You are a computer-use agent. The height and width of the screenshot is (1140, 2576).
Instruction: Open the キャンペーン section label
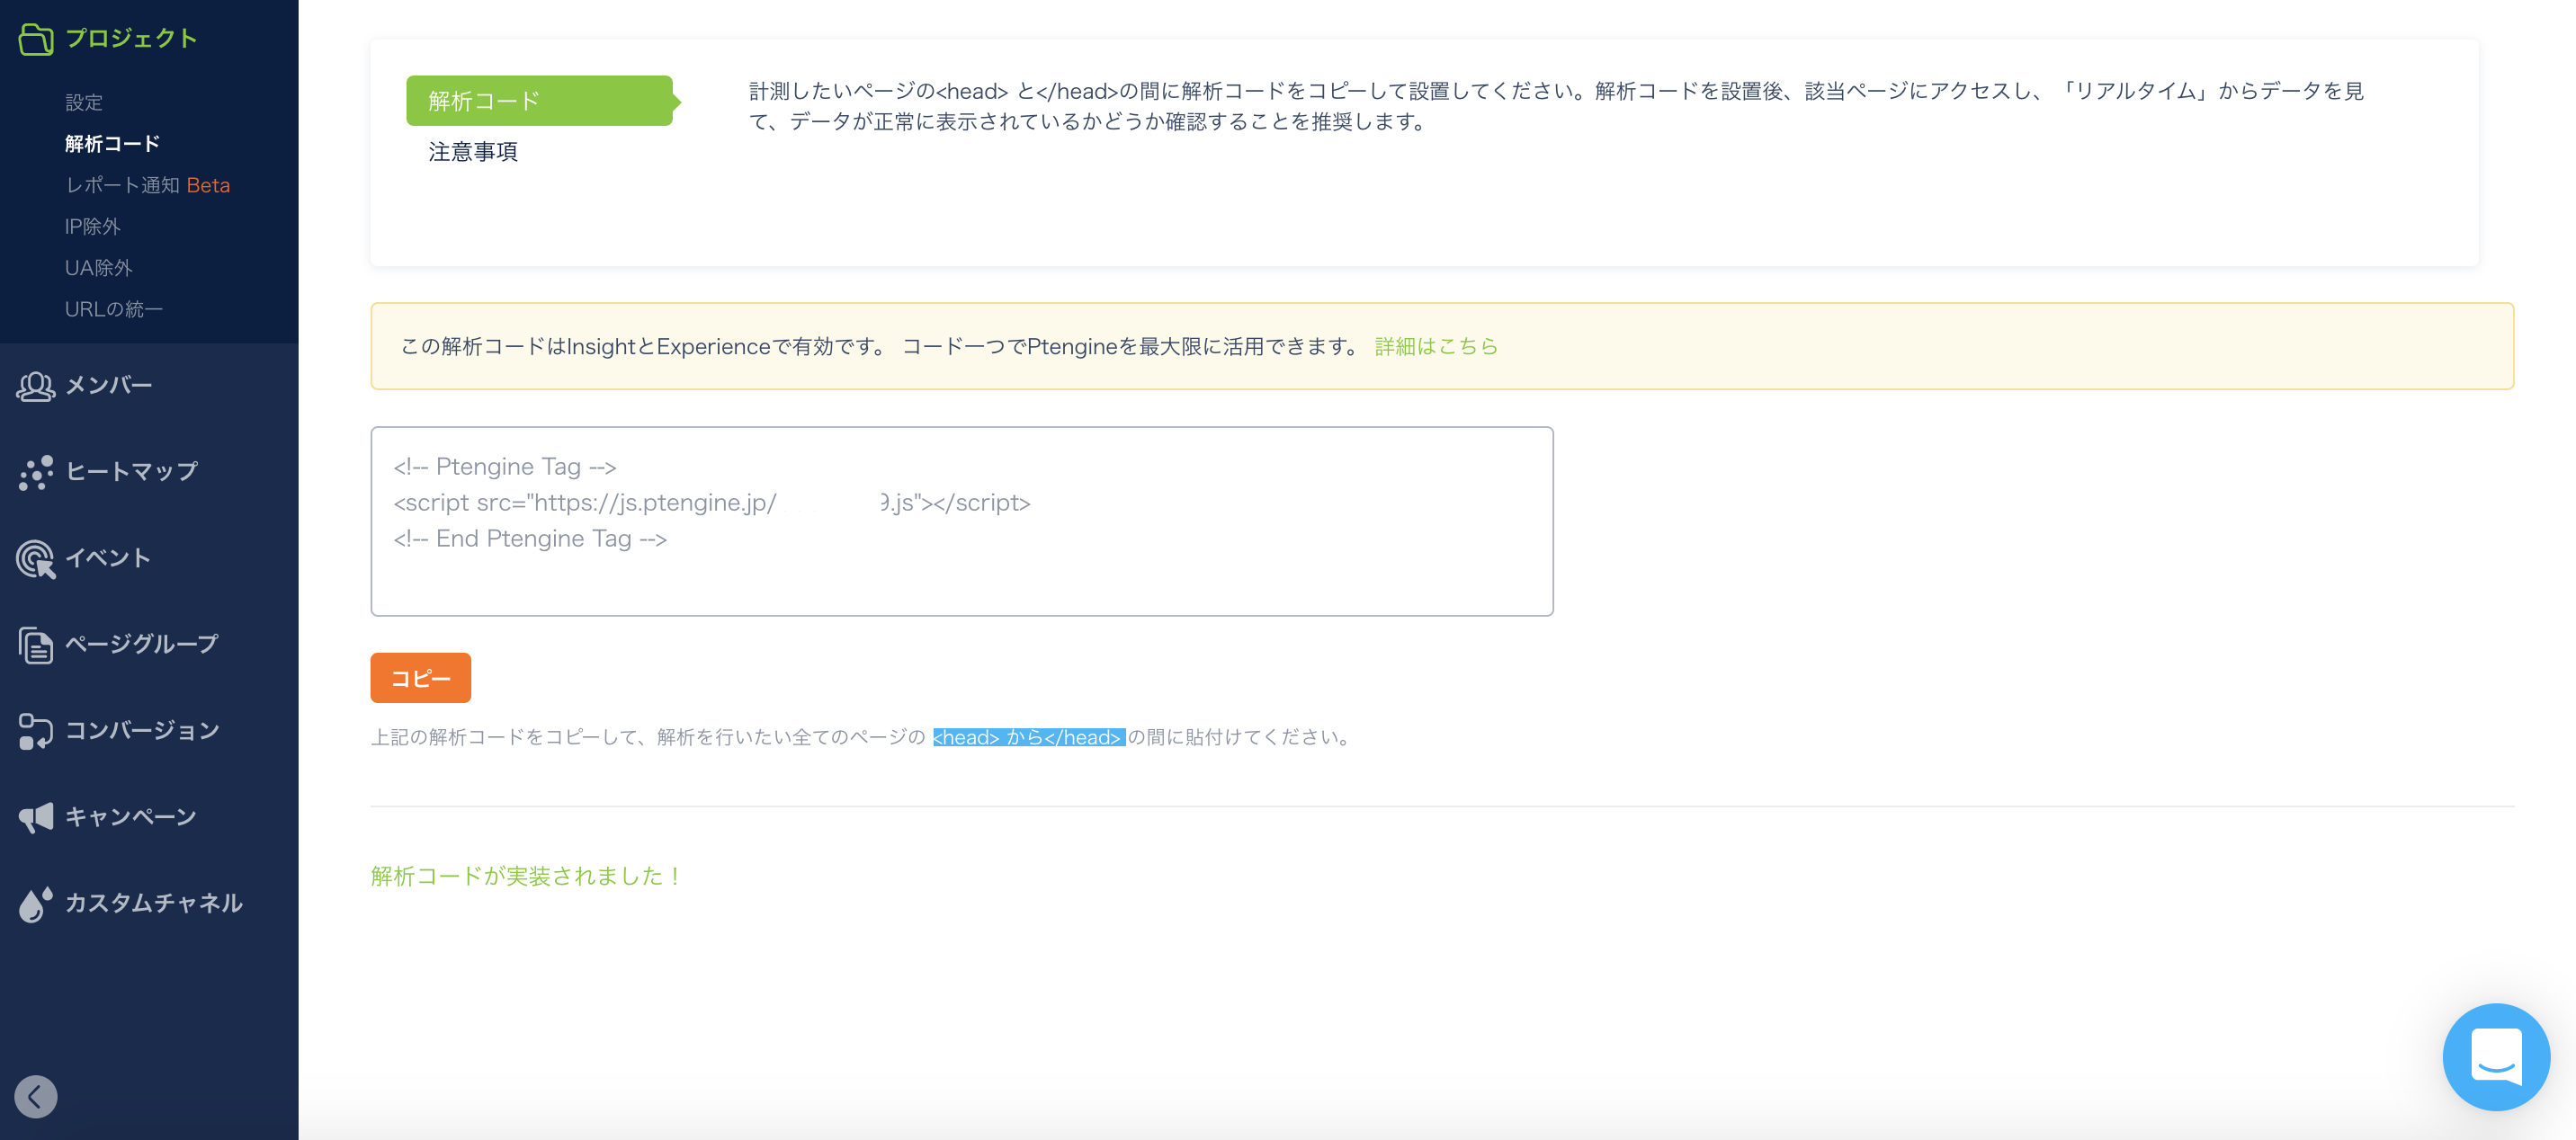coord(130,817)
